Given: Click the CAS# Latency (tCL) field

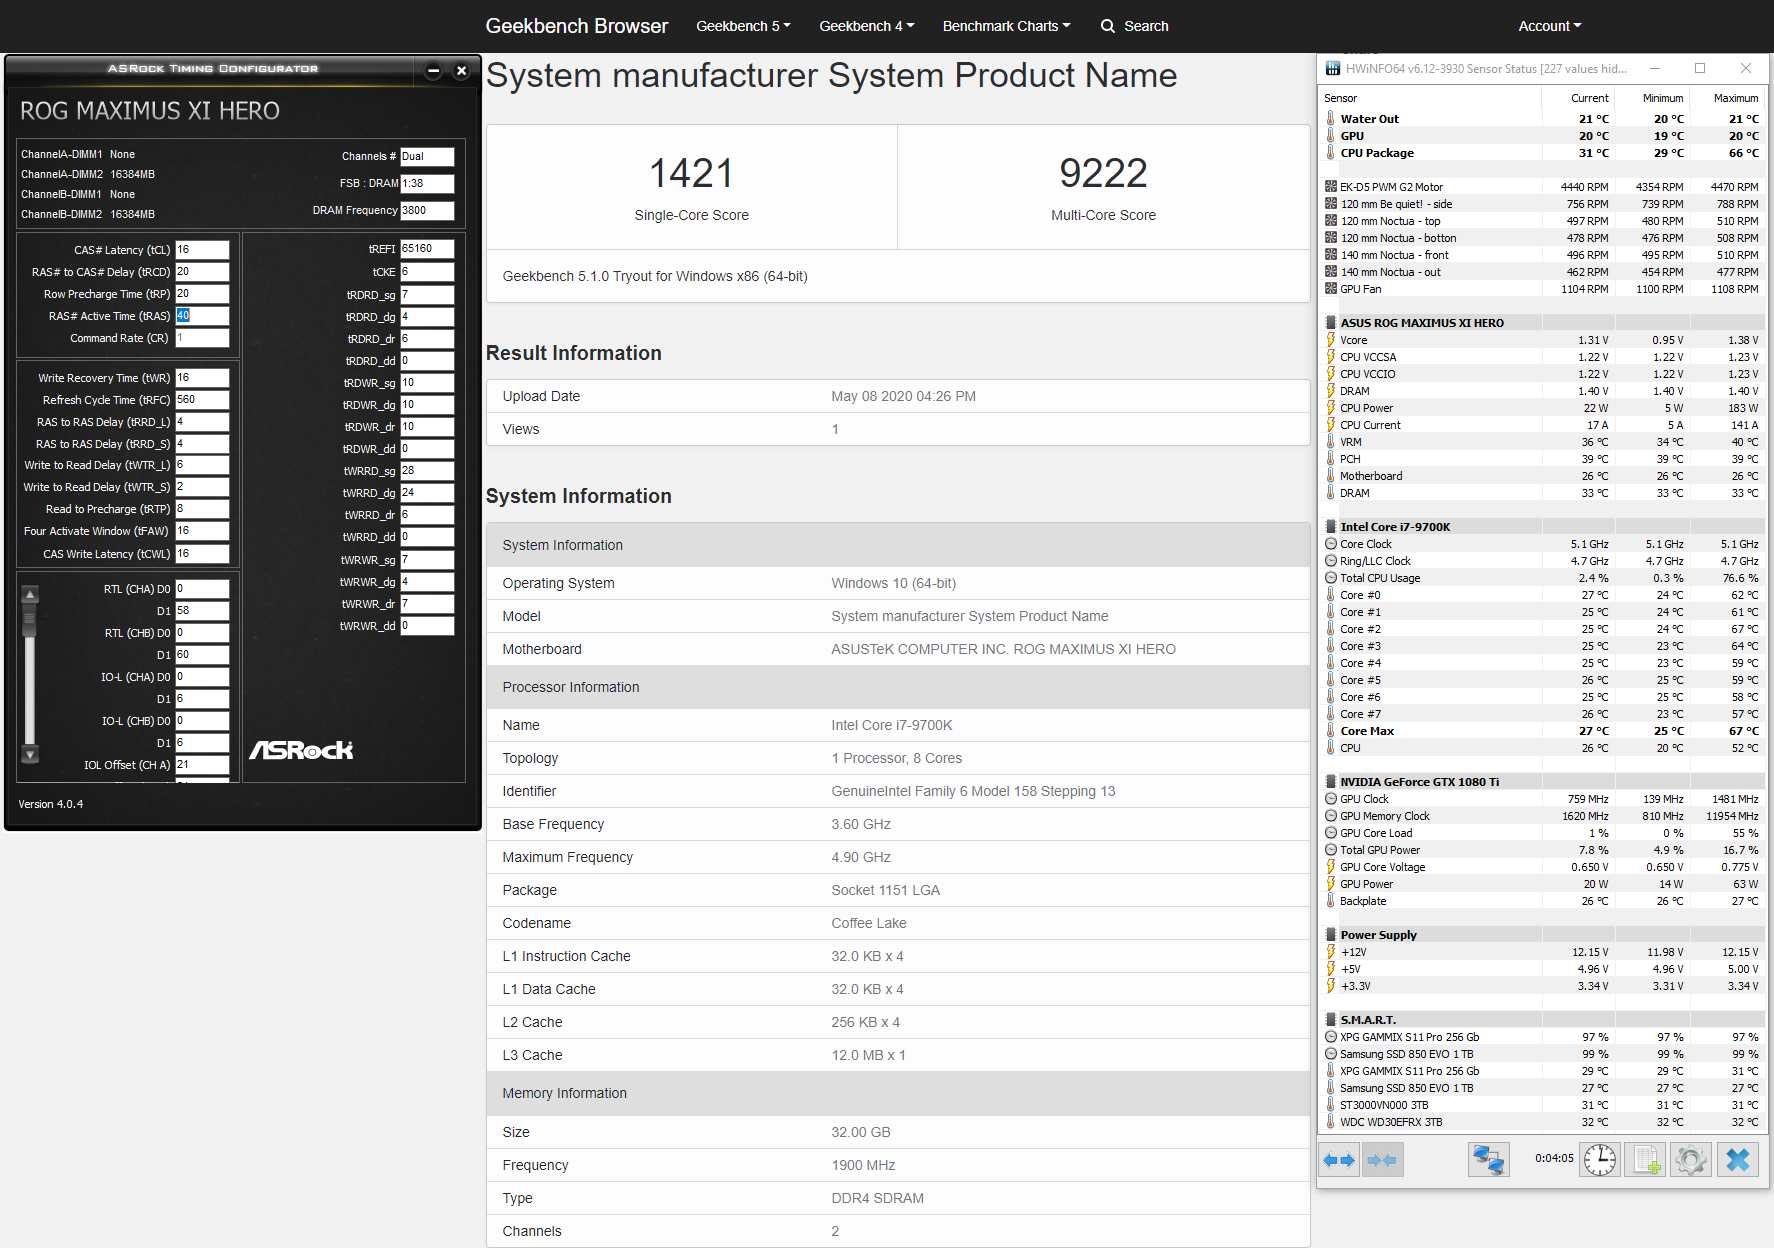Looking at the screenshot, I should click(x=202, y=250).
